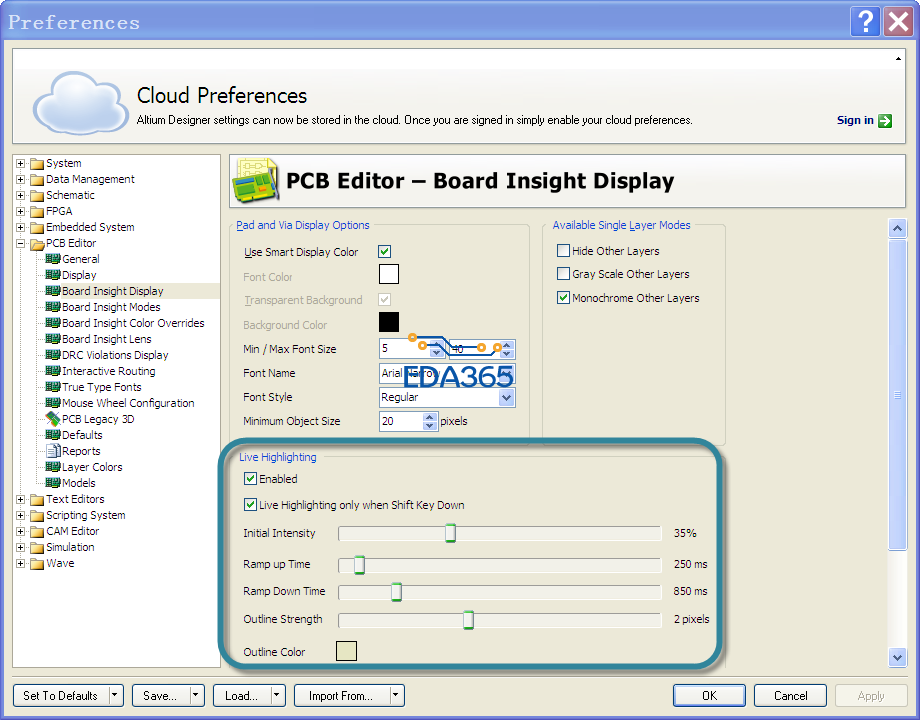Click the help question mark button
This screenshot has height=720, width=920.
click(x=865, y=22)
